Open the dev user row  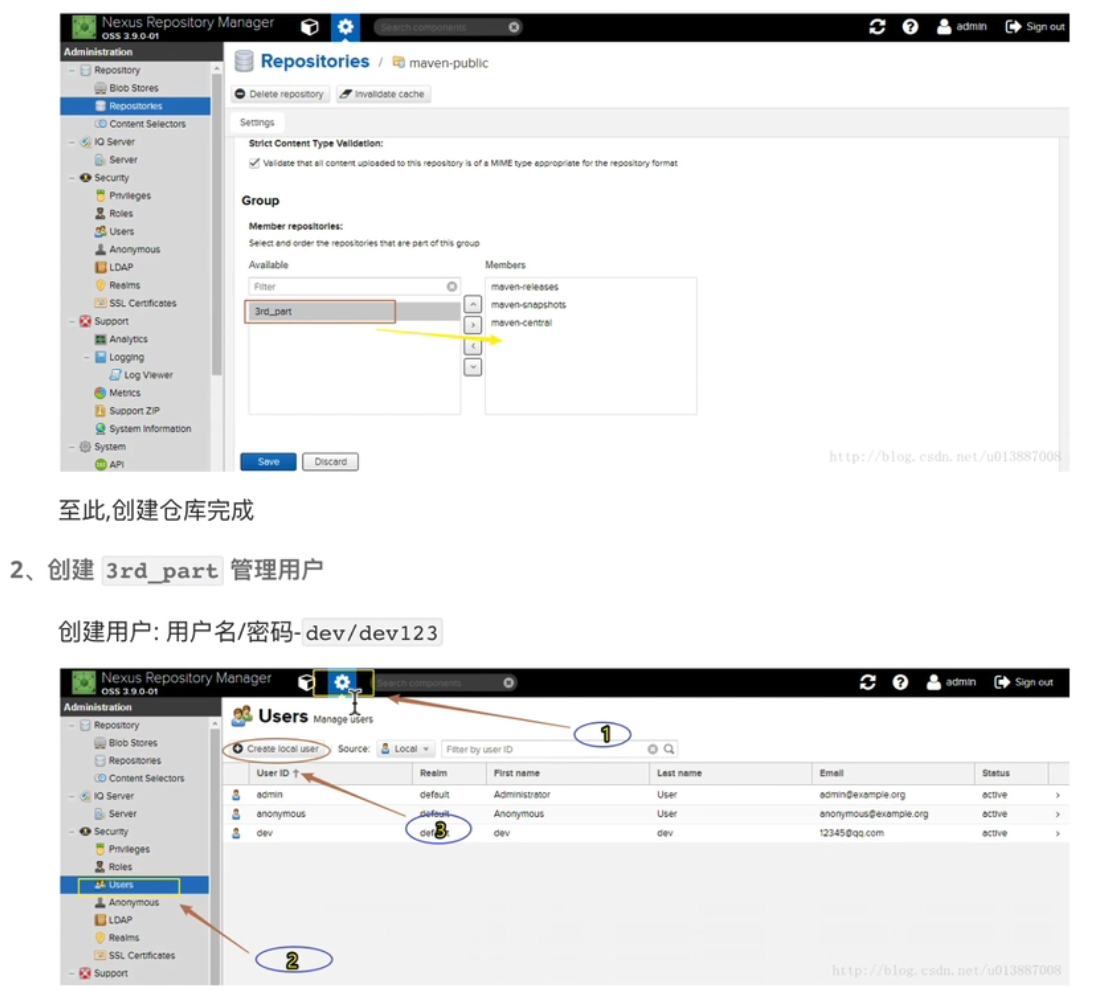(x=645, y=833)
